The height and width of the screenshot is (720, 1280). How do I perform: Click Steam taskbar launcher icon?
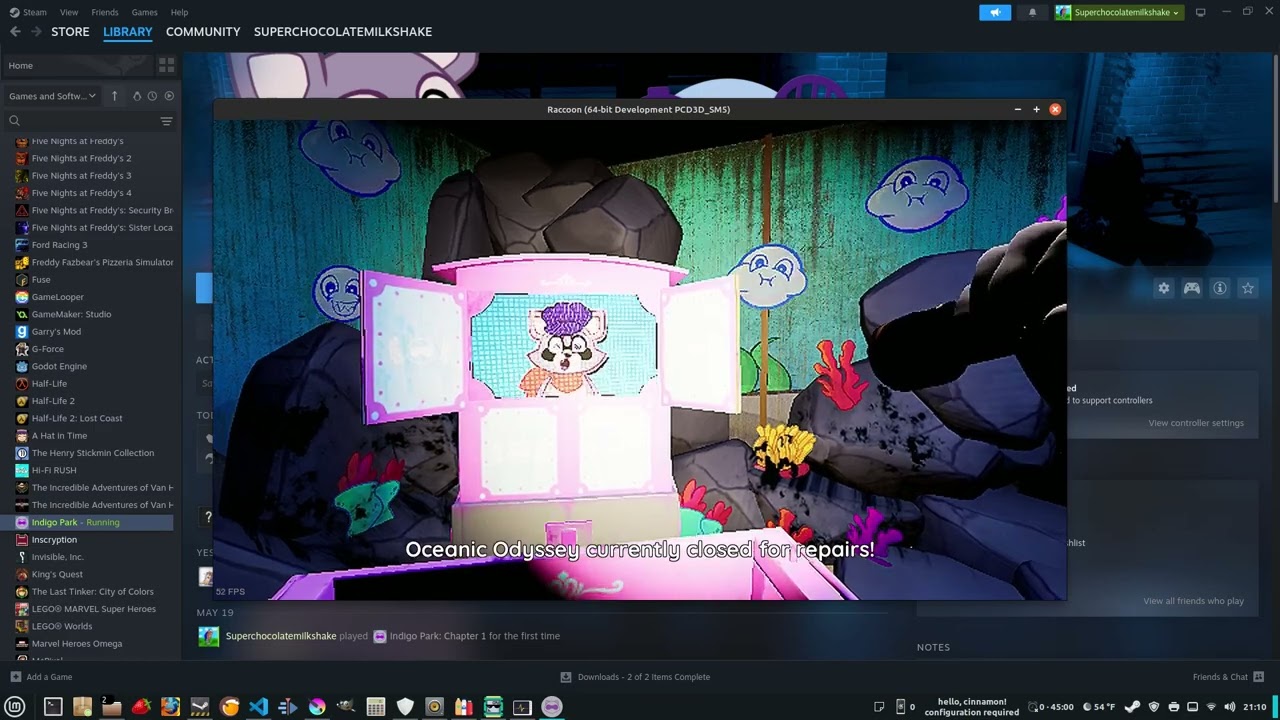199,707
